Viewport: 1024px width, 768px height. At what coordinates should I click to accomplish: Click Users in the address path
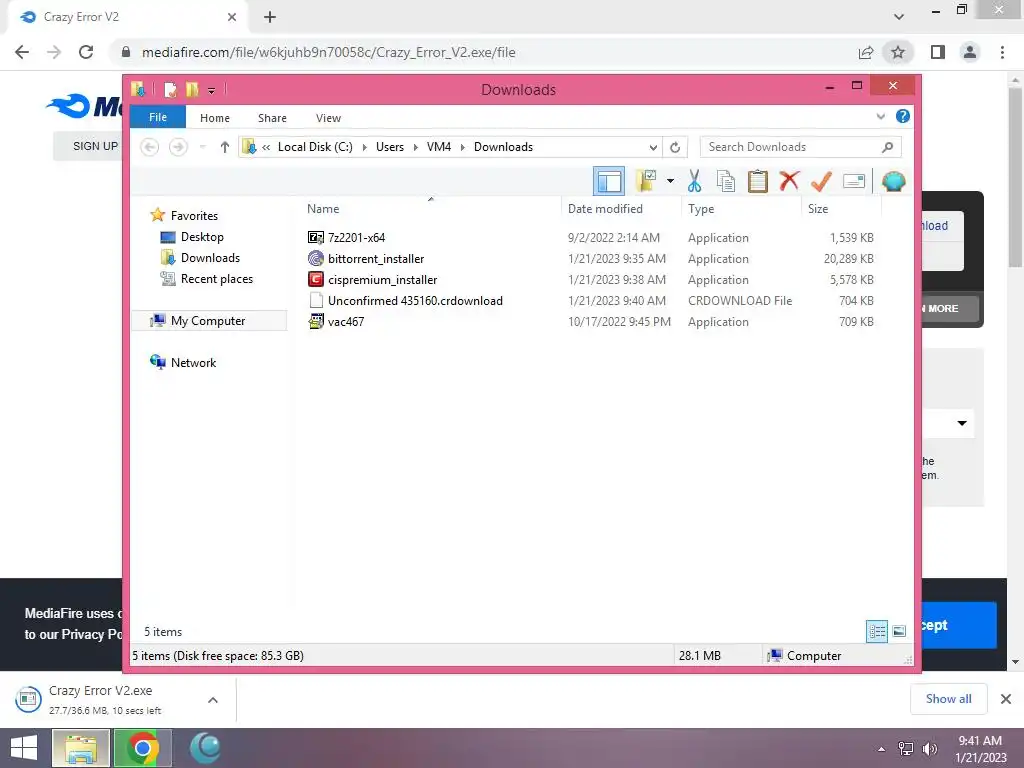[390, 147]
